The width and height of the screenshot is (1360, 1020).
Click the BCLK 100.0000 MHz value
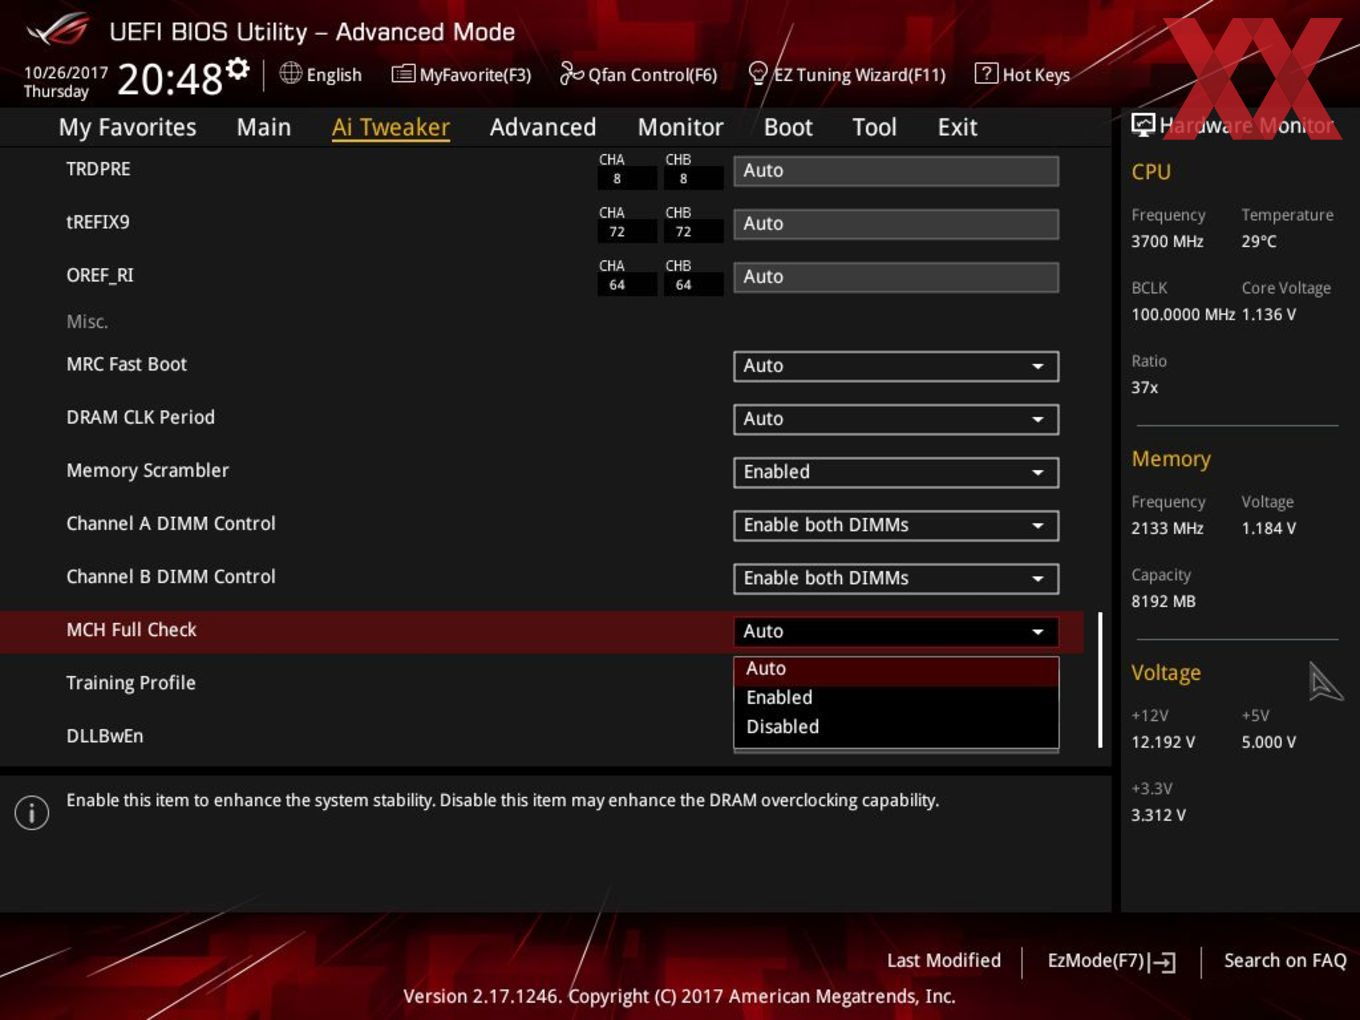click(1183, 314)
